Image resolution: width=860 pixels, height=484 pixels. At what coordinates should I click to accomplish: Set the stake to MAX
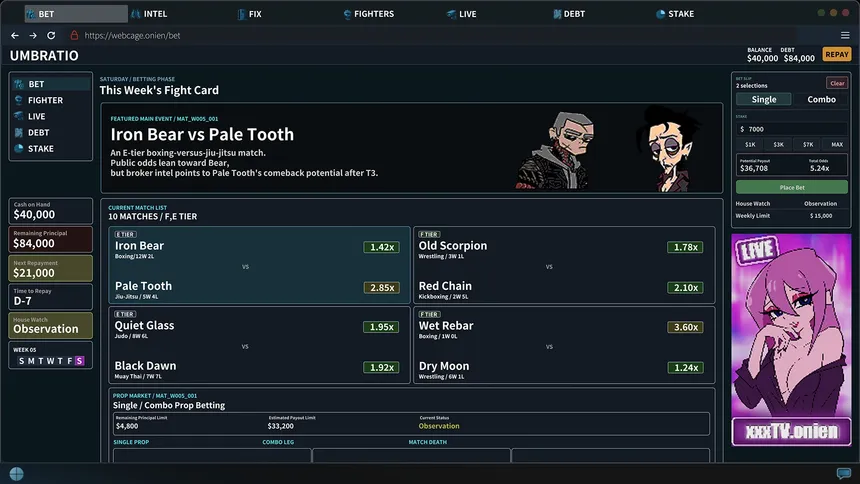(836, 144)
